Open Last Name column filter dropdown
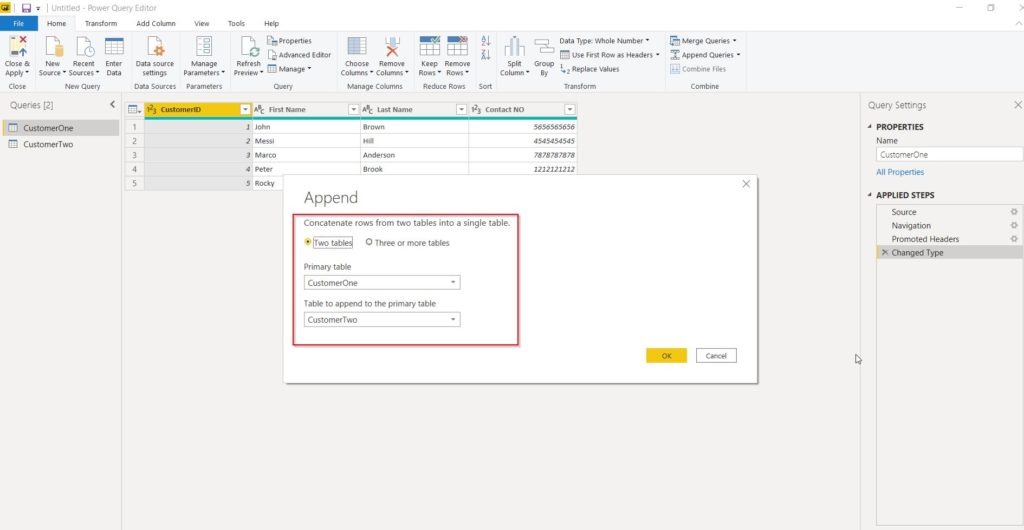The image size is (1024, 530). pos(461,110)
